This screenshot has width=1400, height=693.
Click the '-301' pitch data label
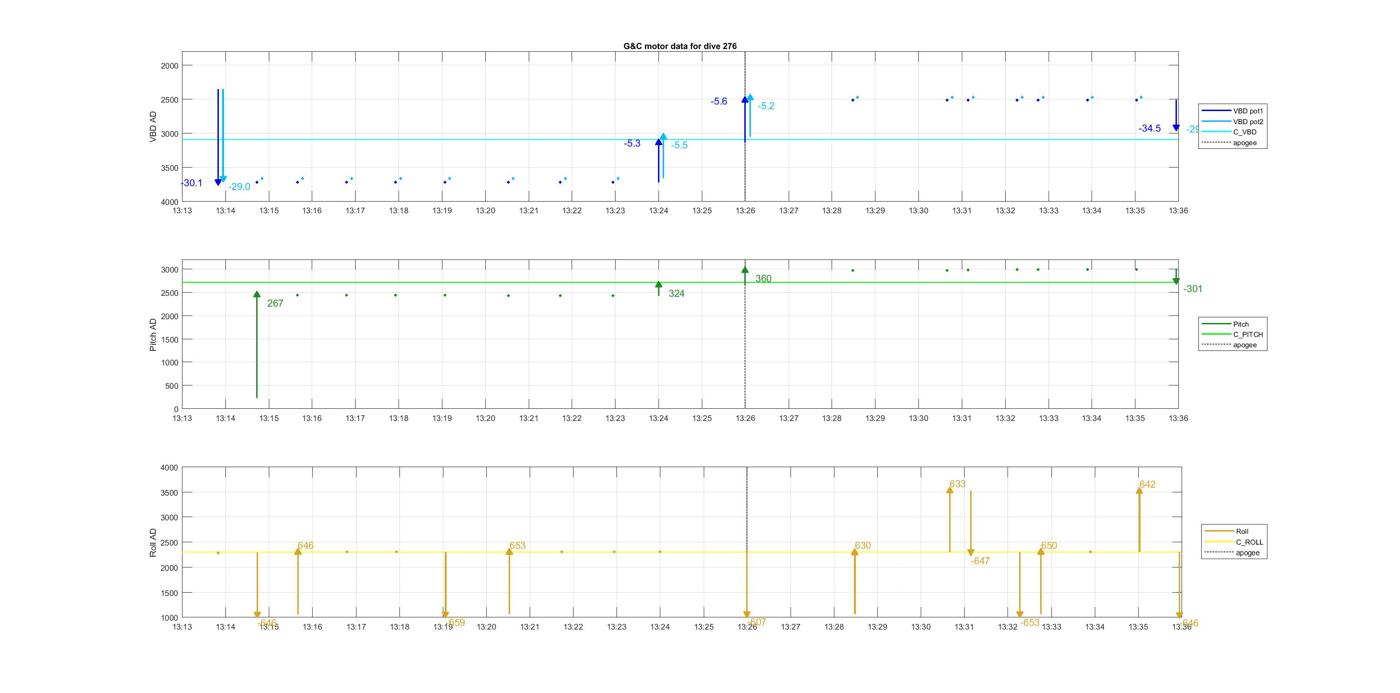tap(1193, 289)
